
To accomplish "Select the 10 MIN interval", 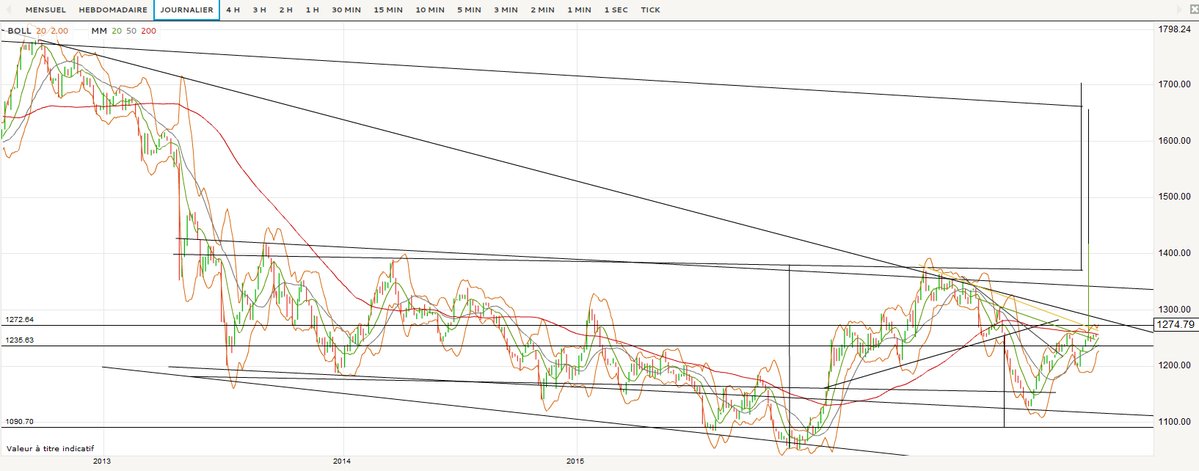I will click(x=430, y=10).
